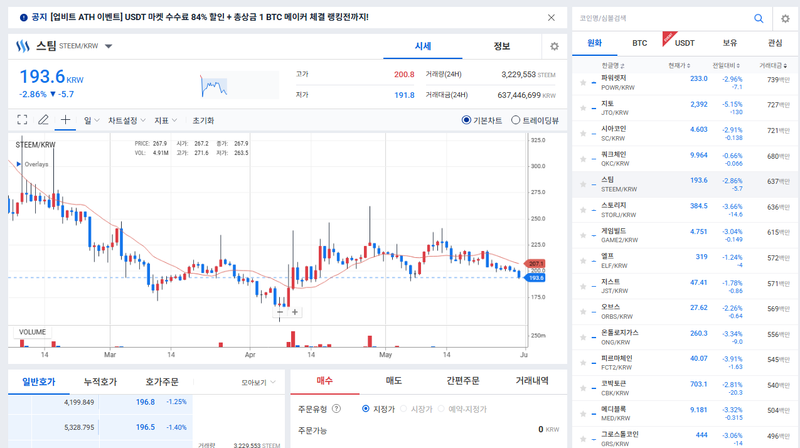Viewport: 800px width, 448px height.
Task: Star 오브스 as favorite
Action: point(583,312)
